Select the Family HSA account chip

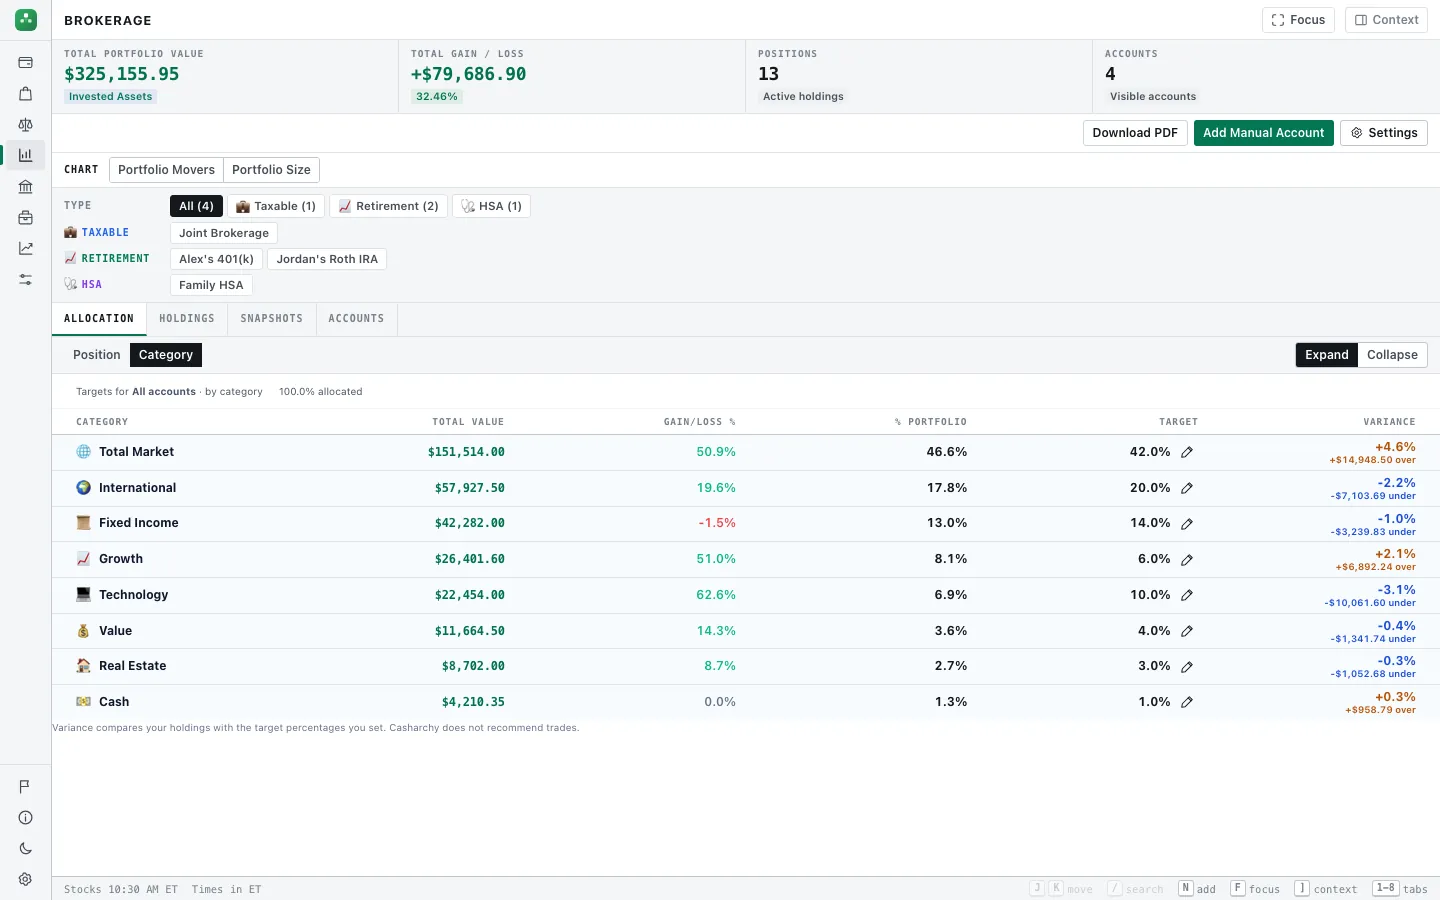211,285
